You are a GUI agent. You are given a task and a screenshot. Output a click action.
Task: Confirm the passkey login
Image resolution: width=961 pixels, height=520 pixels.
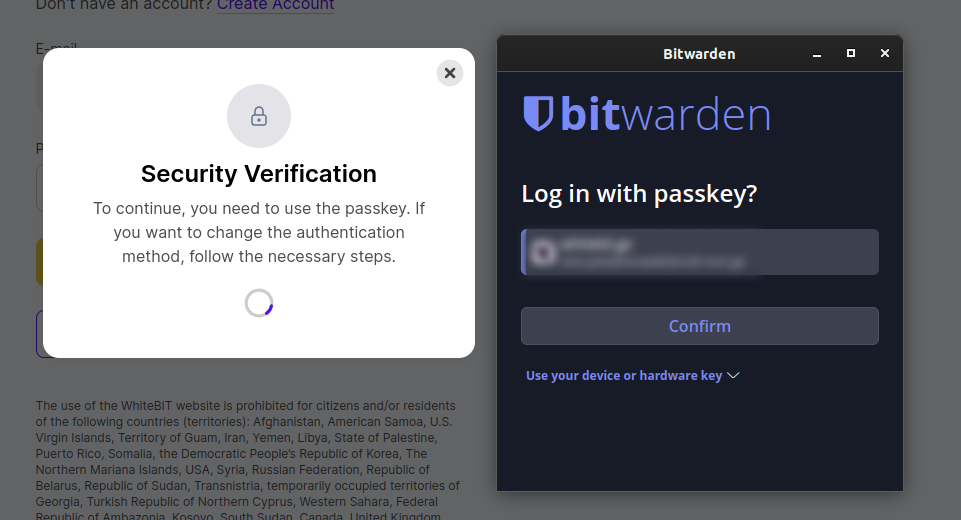[x=700, y=326]
